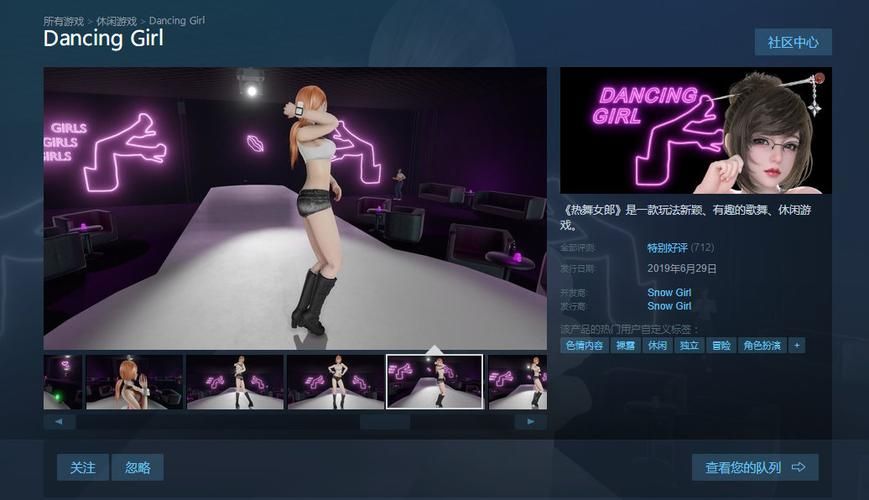Viewport: 869px width, 500px height.
Task: Go to 所有游戏 in the breadcrumb
Action: 64,20
